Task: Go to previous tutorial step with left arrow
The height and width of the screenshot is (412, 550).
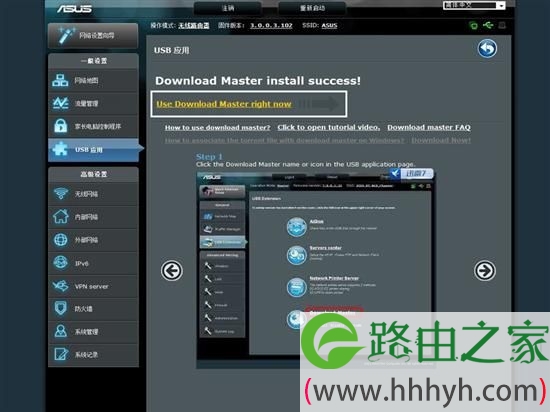Action: 172,270
